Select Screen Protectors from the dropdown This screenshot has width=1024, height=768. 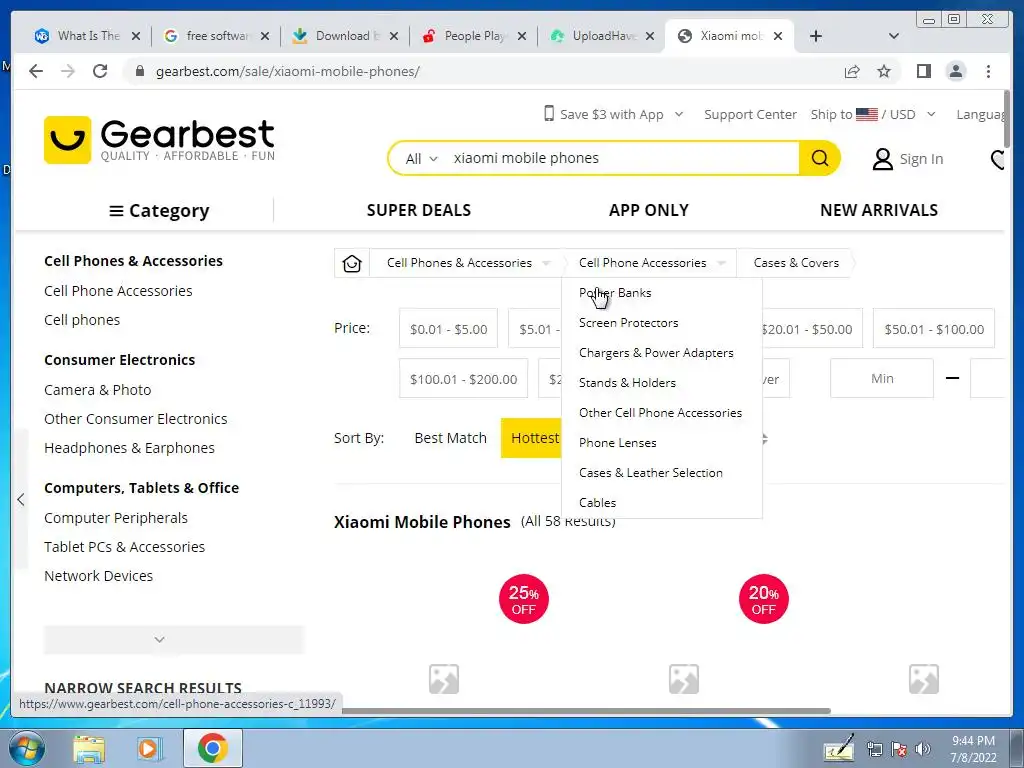pyautogui.click(x=628, y=323)
